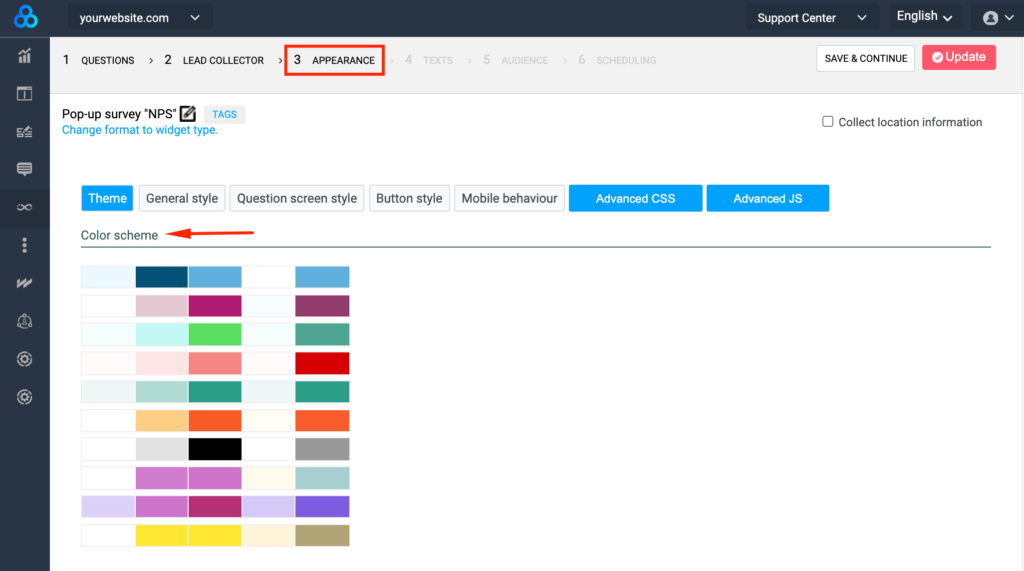The image size is (1024, 571).
Task: Switch to the General style tab
Action: 182,198
